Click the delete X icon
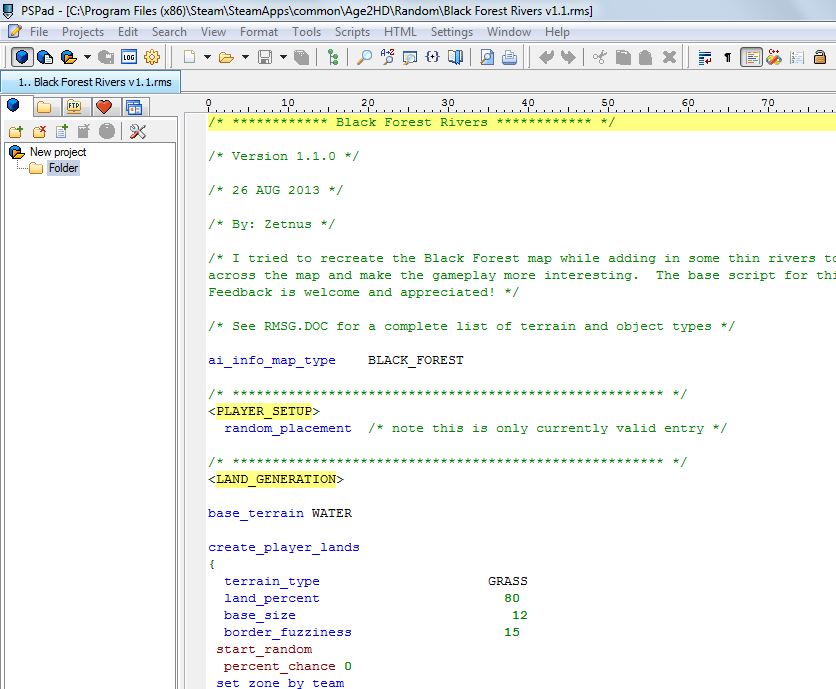836x689 pixels. pos(669,57)
